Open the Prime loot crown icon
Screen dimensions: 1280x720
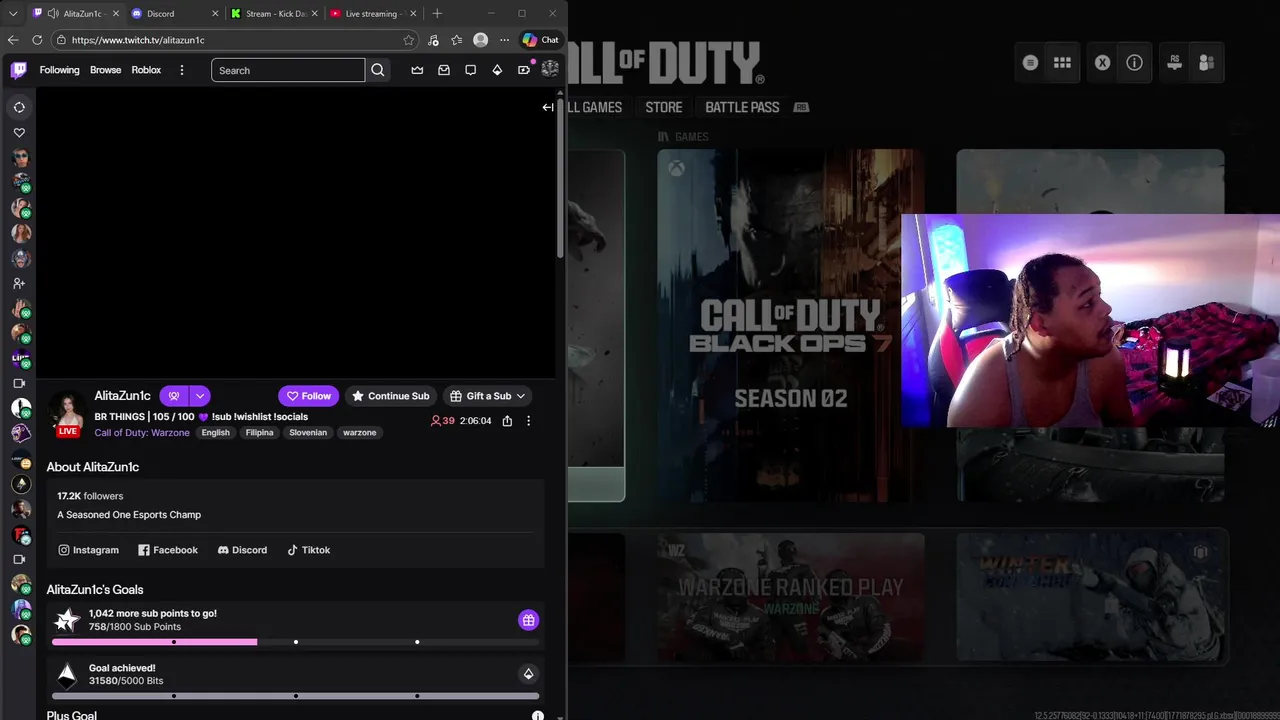pyautogui.click(x=417, y=70)
